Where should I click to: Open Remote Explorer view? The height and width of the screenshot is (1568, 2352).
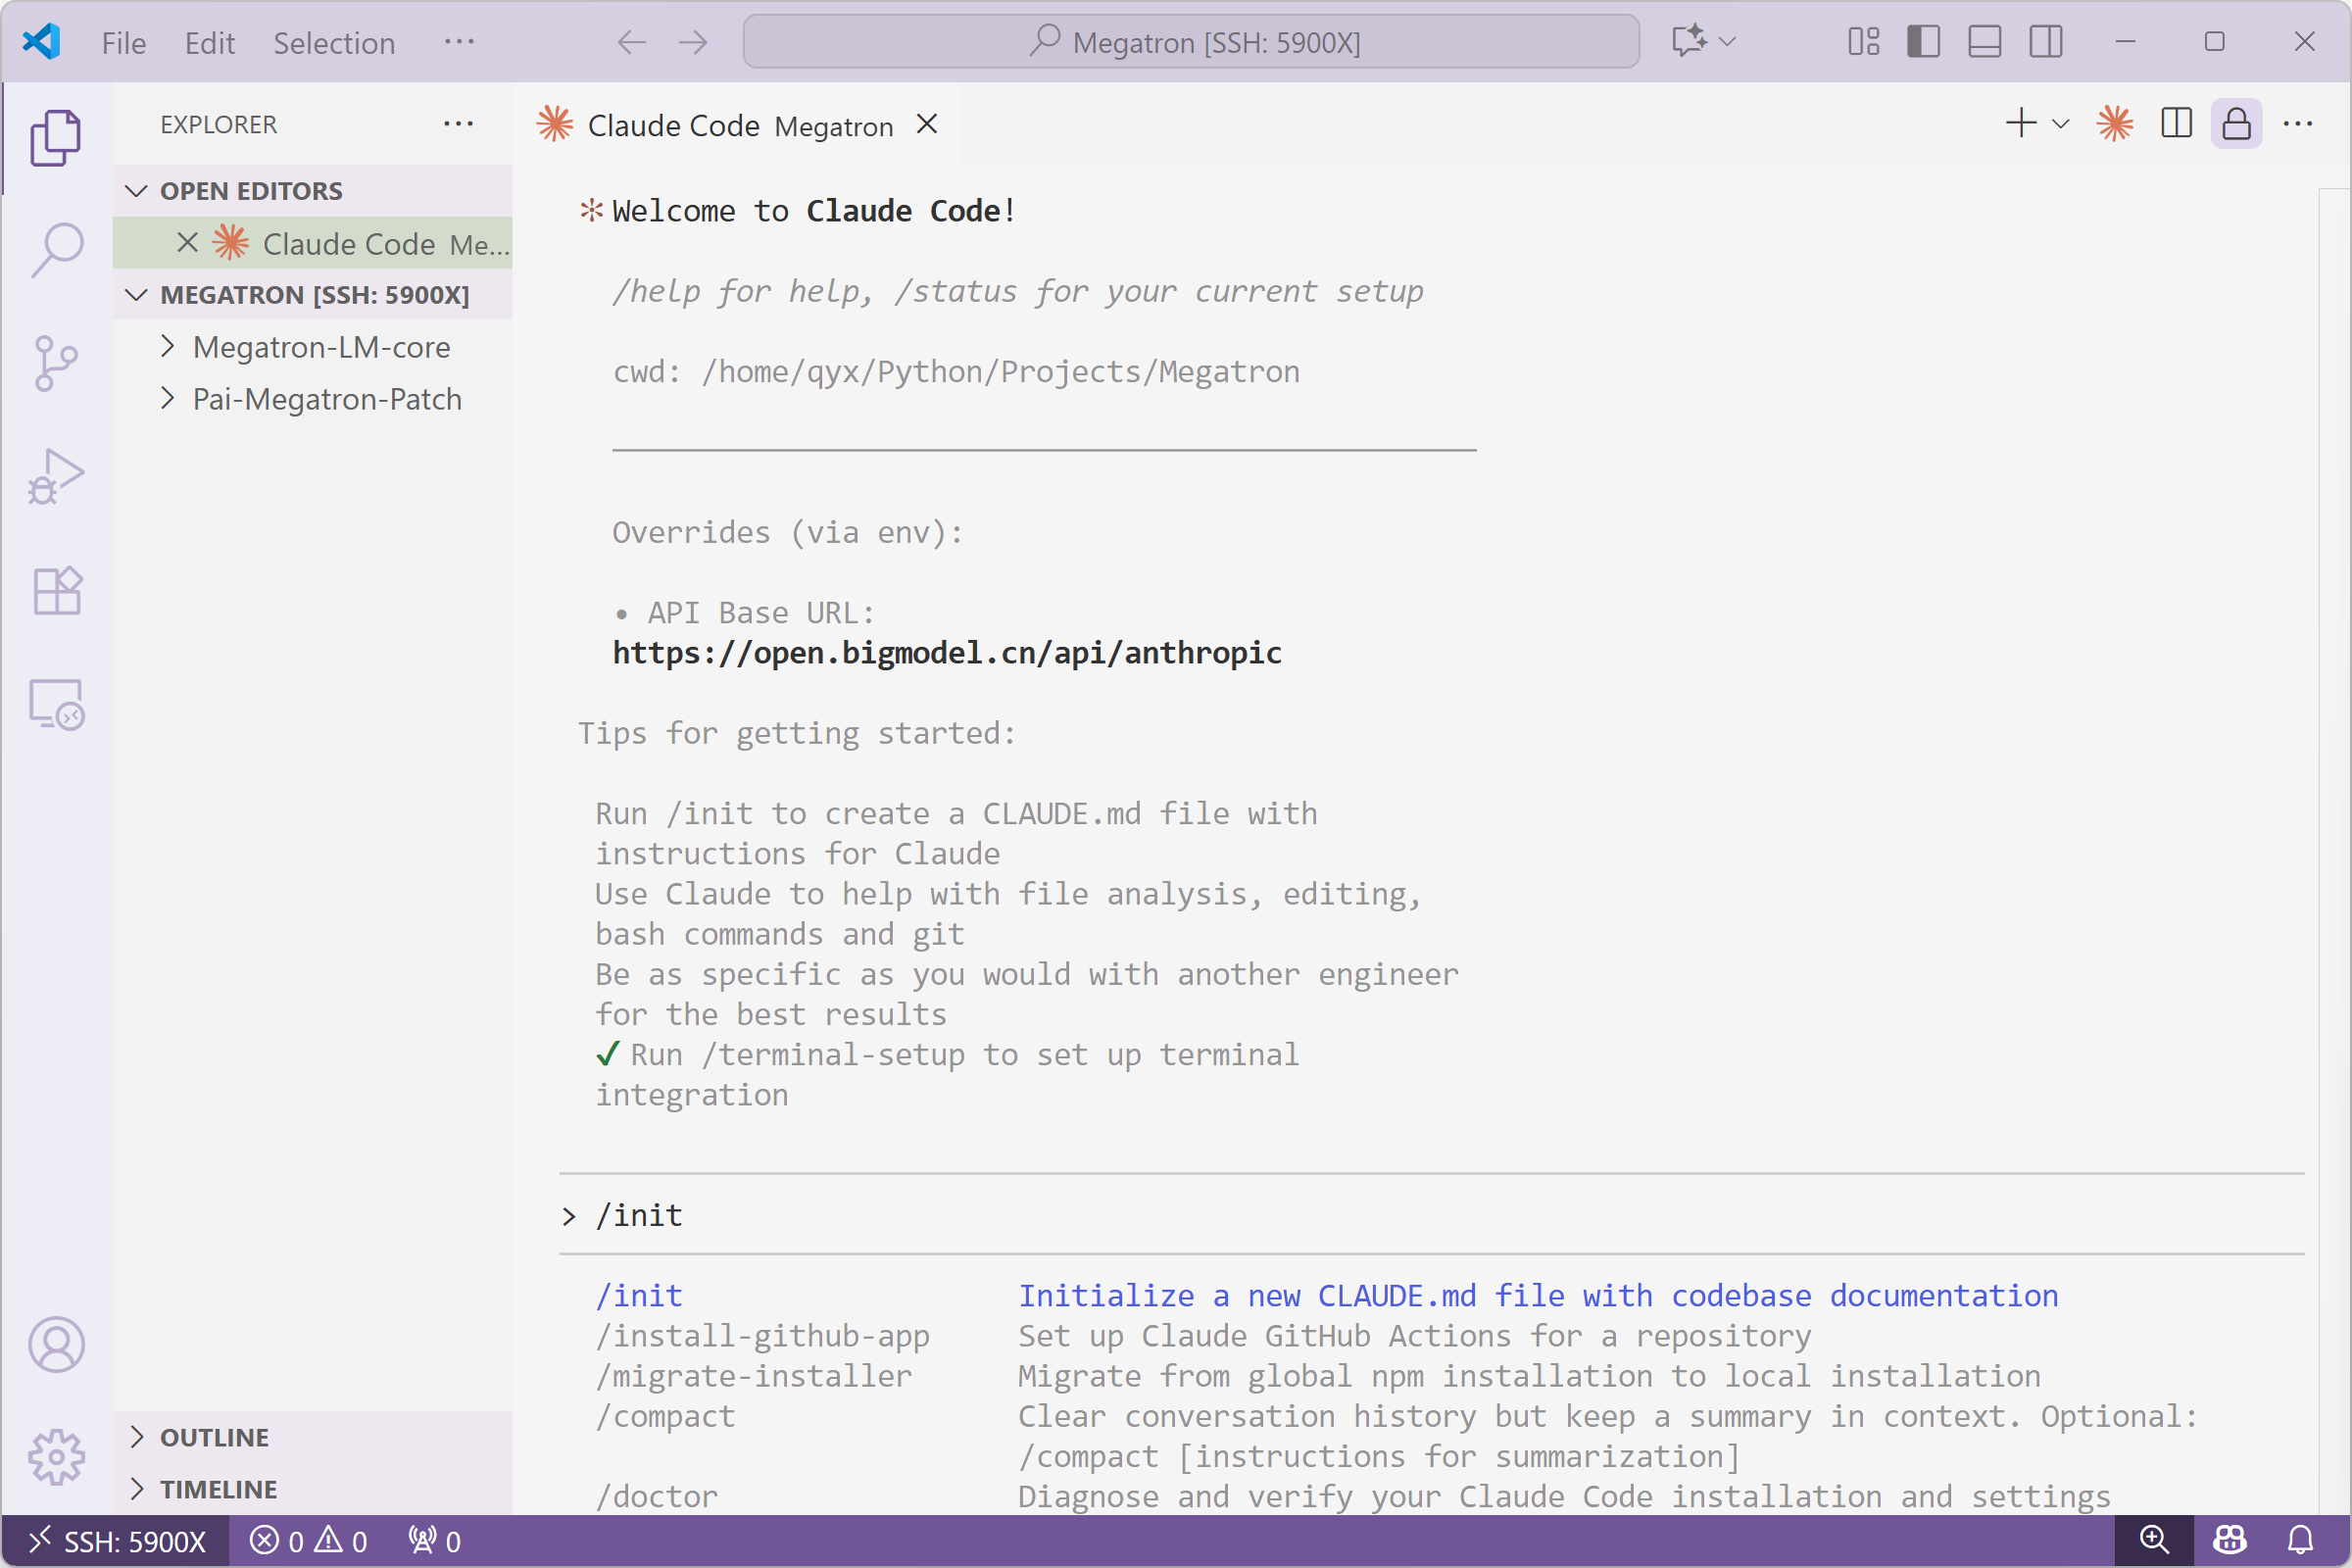pyautogui.click(x=56, y=705)
